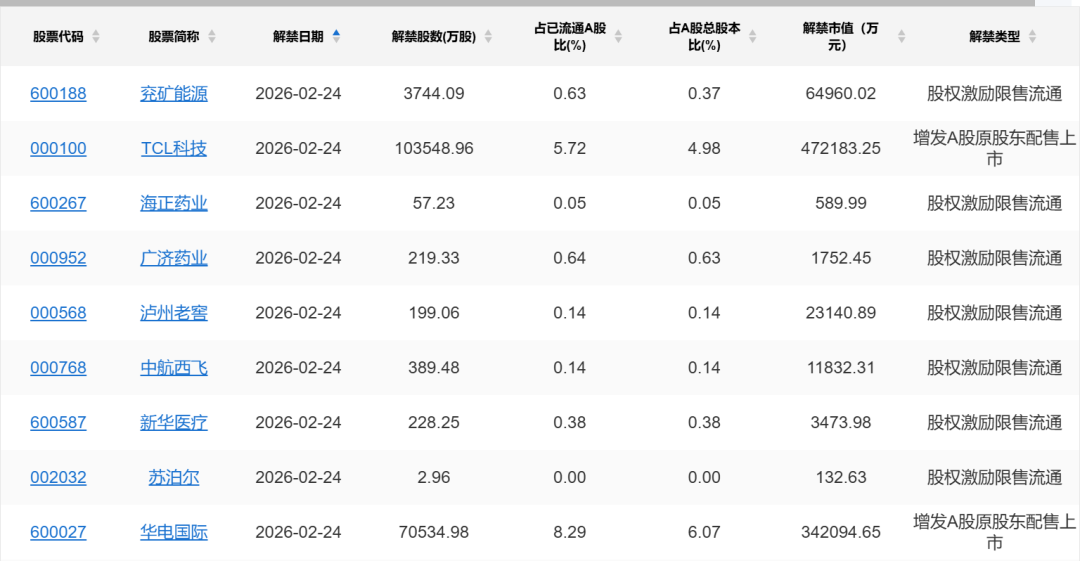View 华电国际 stock details
The height and width of the screenshot is (561, 1080).
point(174,532)
